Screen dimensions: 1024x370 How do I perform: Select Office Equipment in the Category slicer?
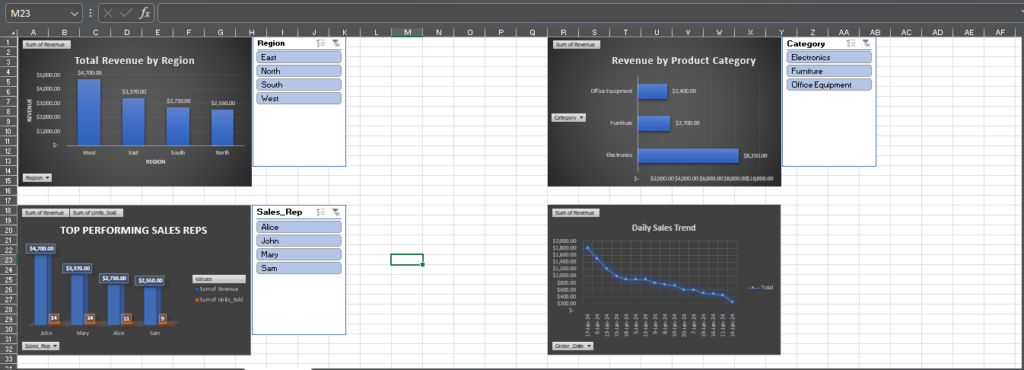click(x=829, y=85)
